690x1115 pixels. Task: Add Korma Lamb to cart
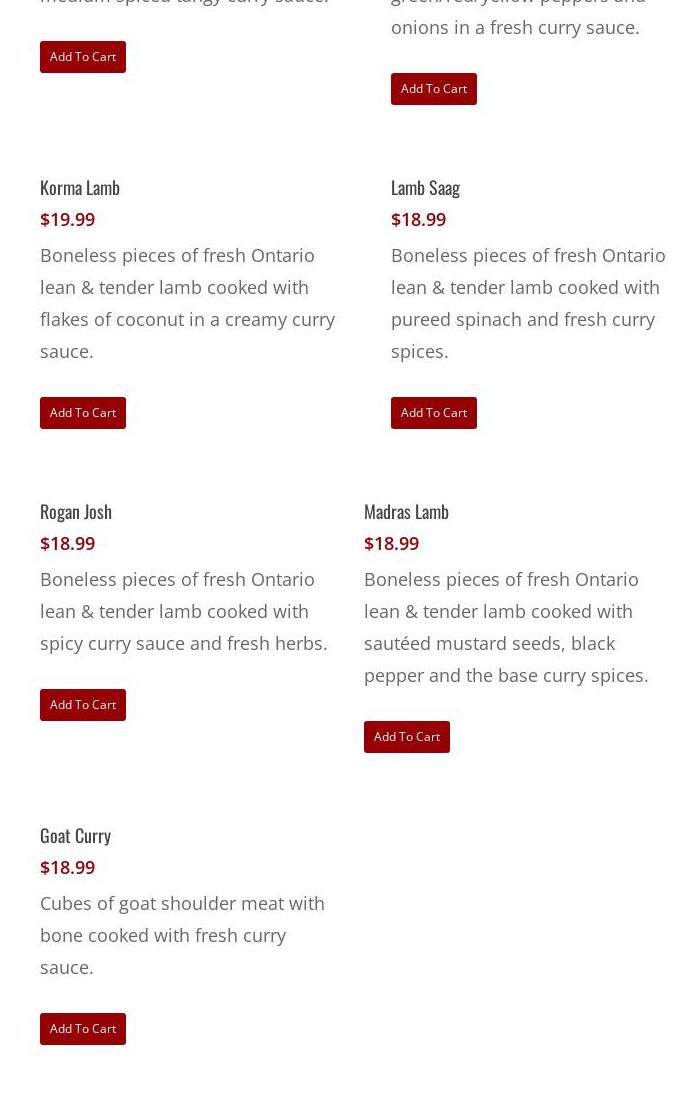[83, 413]
